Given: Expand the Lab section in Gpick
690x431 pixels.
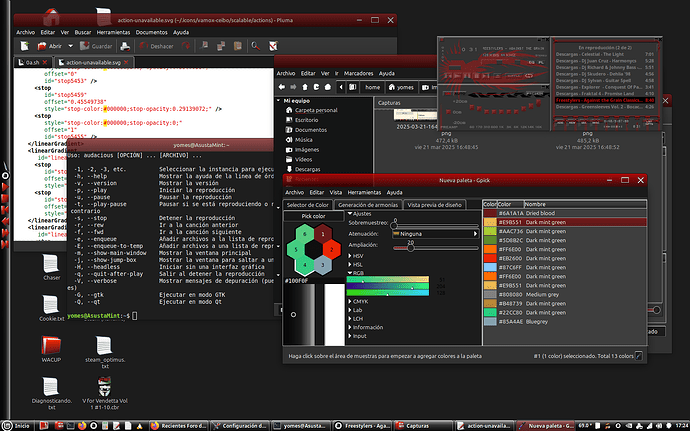Looking at the screenshot, I should (350, 310).
